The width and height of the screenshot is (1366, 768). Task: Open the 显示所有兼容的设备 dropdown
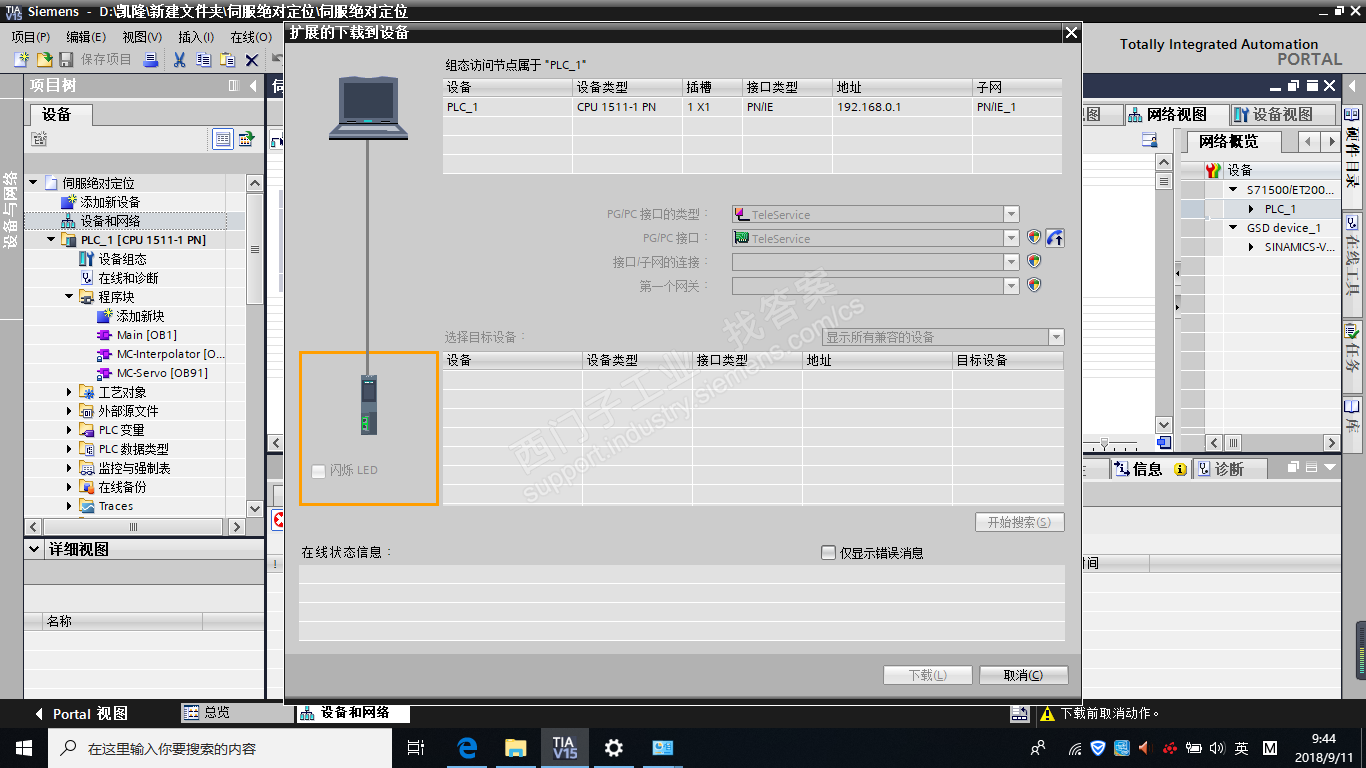(1056, 337)
